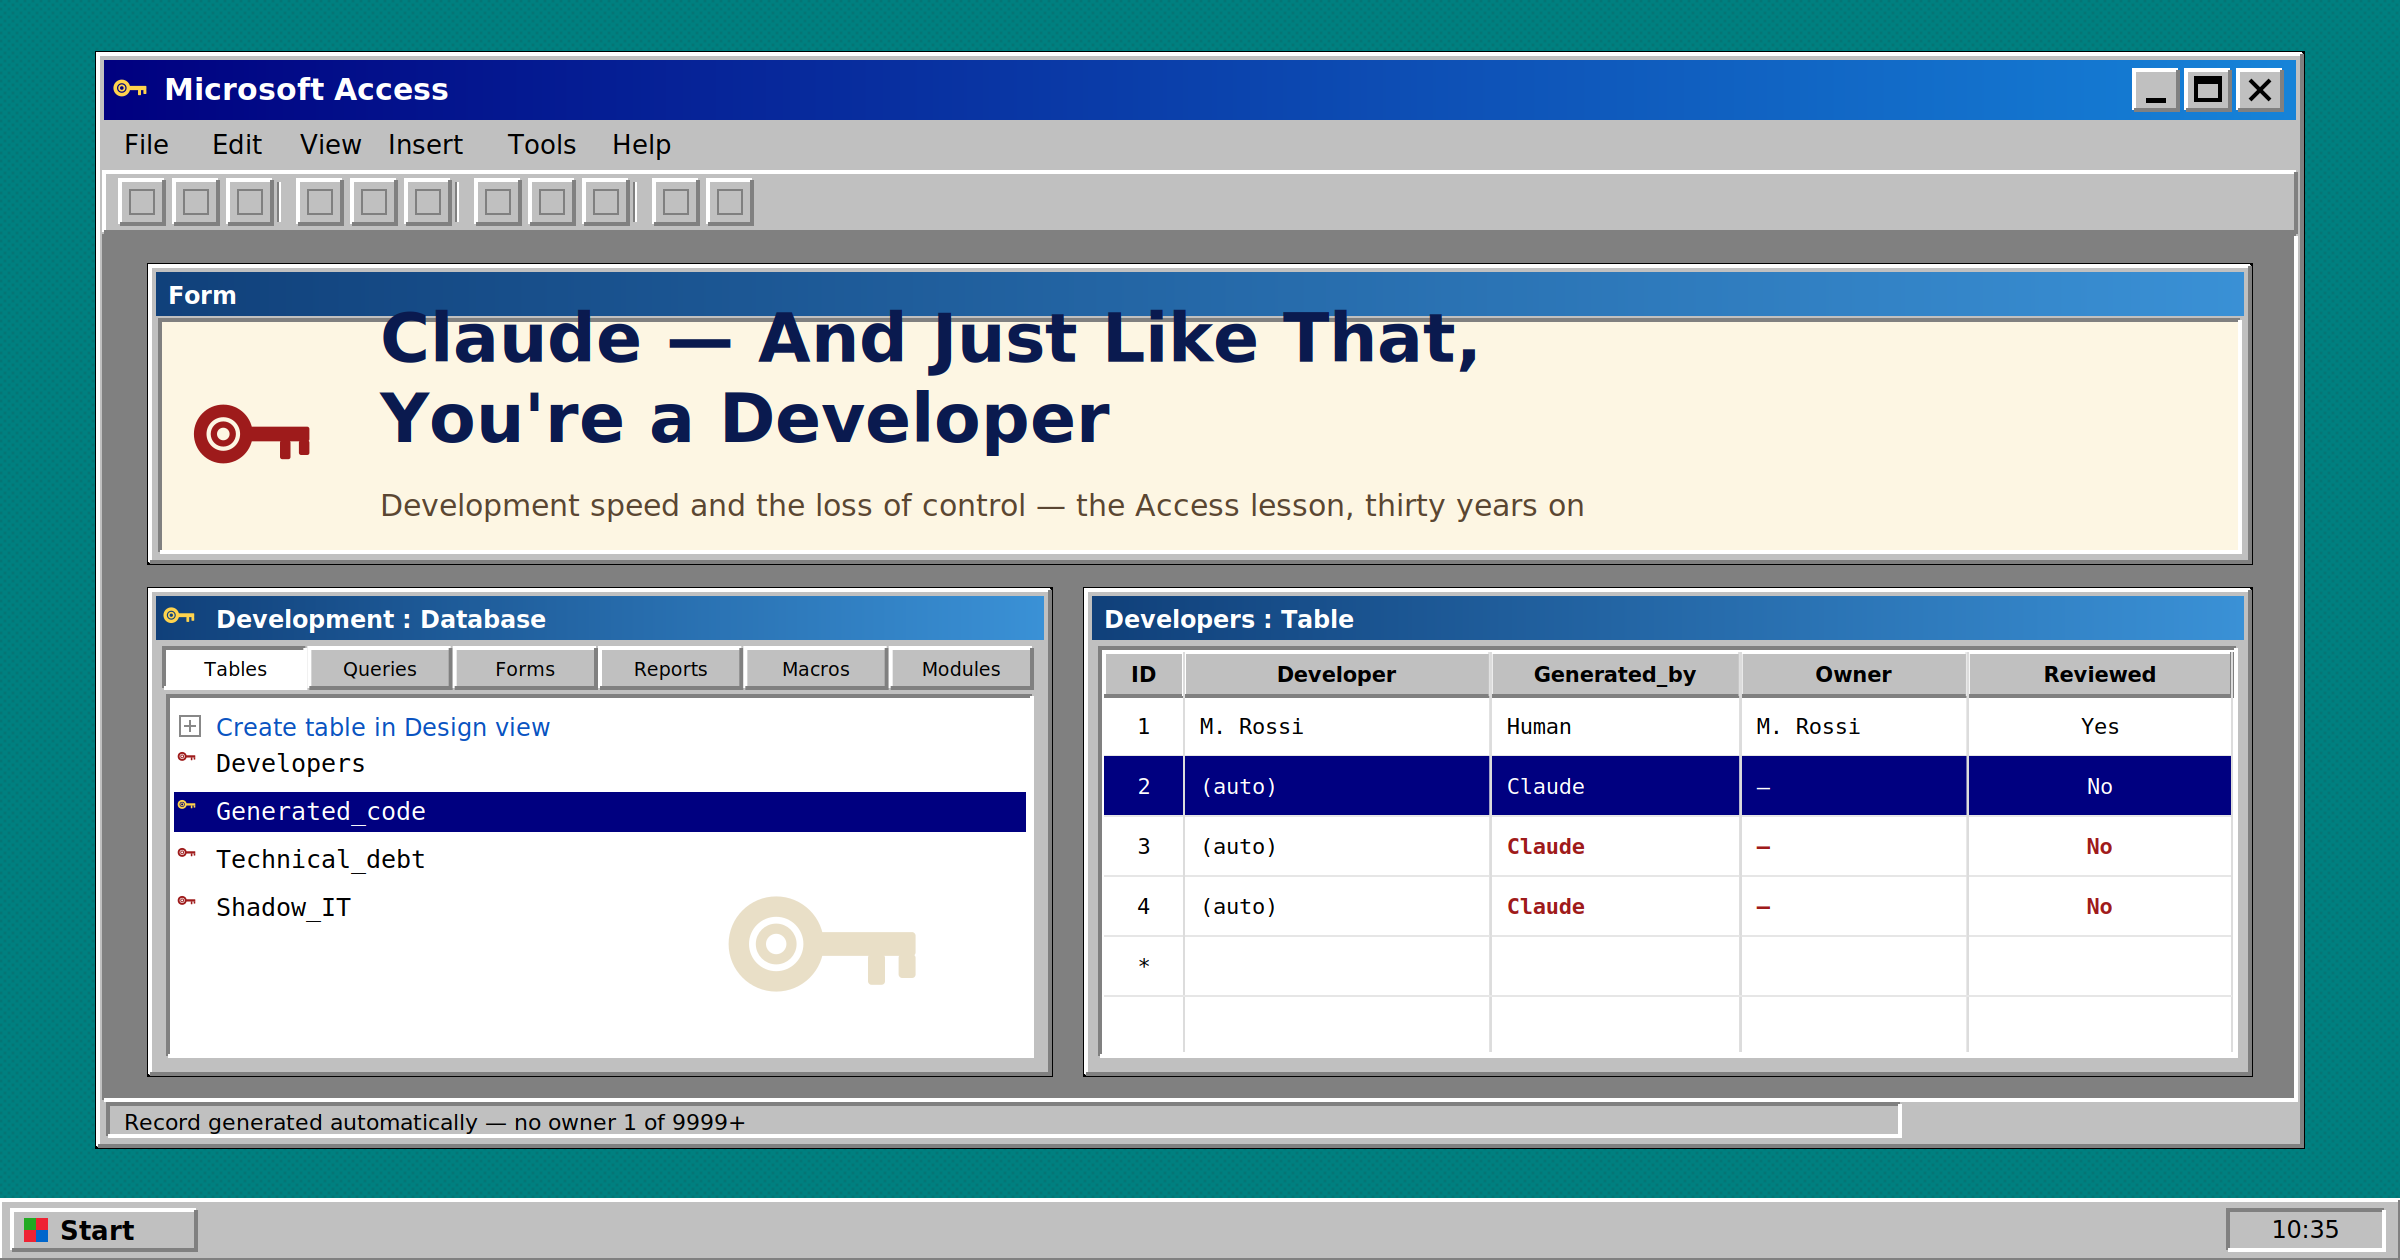The height and width of the screenshot is (1260, 2400).
Task: Open the Insert menu
Action: (x=425, y=145)
